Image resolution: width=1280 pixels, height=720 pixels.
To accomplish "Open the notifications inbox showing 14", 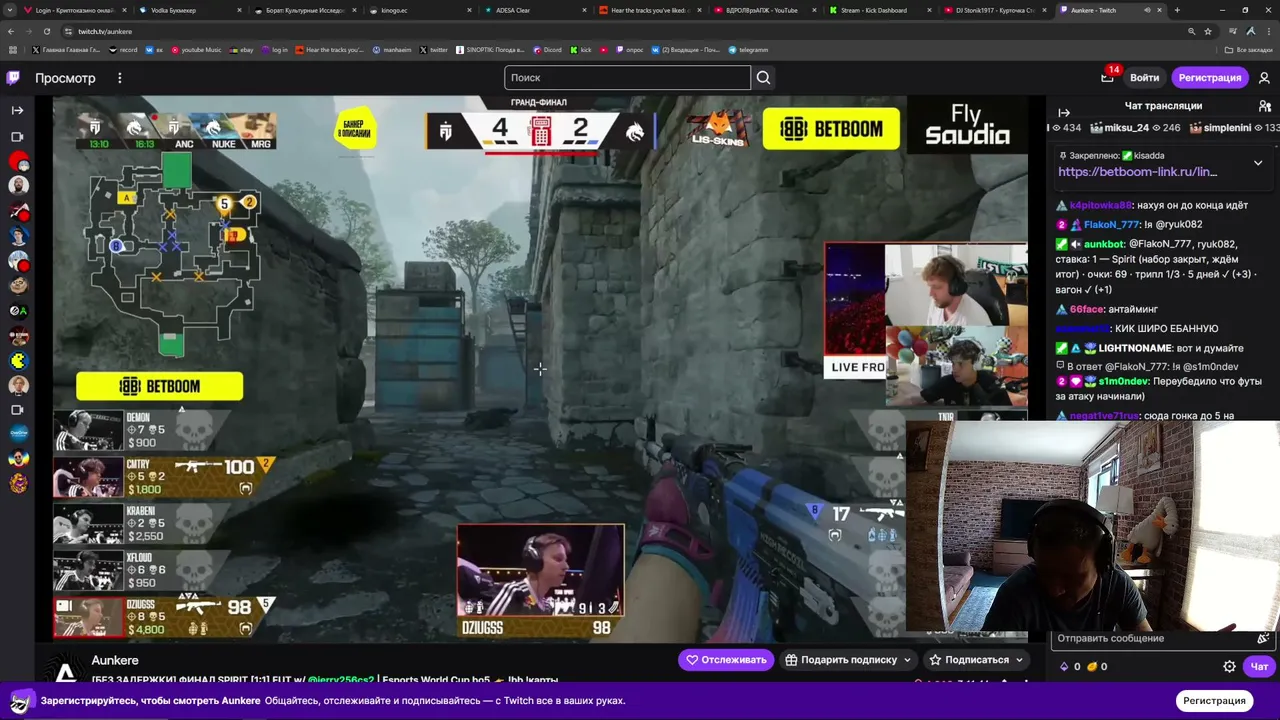I will point(1108,76).
